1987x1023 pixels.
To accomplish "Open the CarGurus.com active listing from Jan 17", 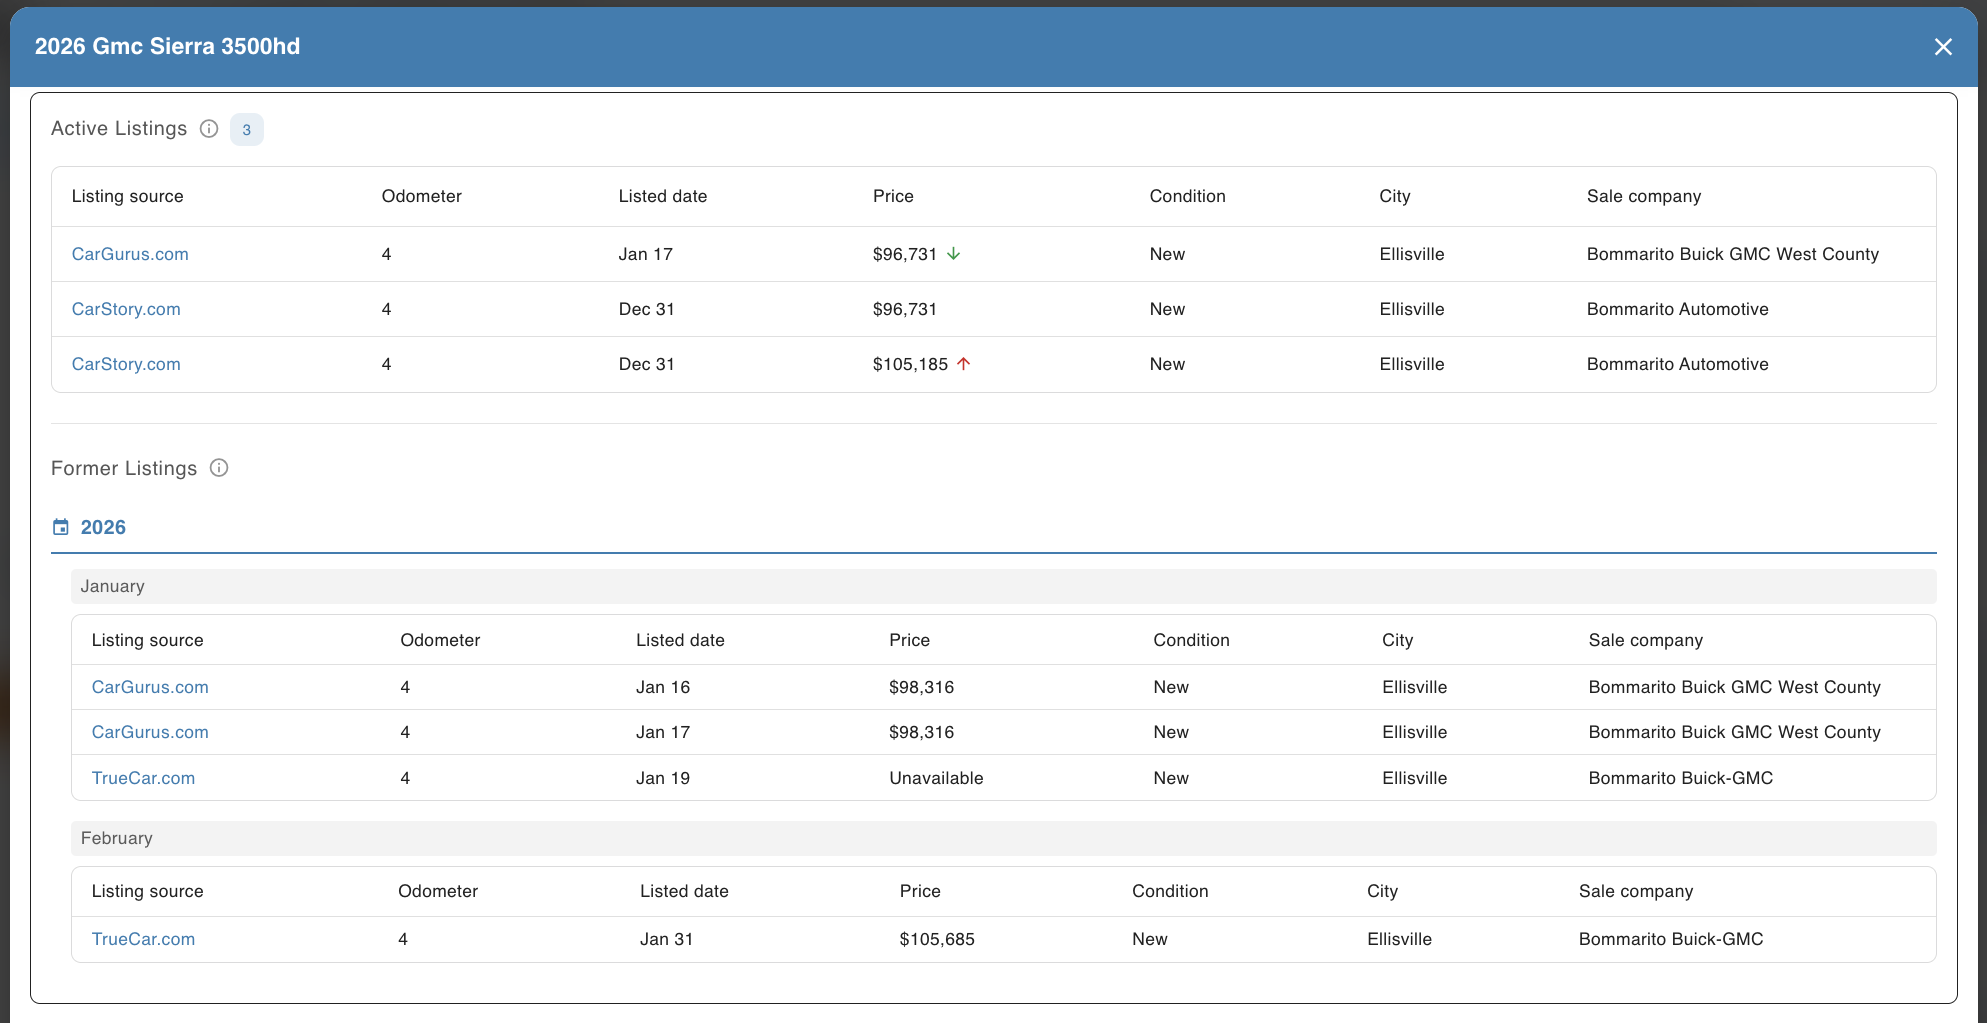I will pyautogui.click(x=130, y=254).
